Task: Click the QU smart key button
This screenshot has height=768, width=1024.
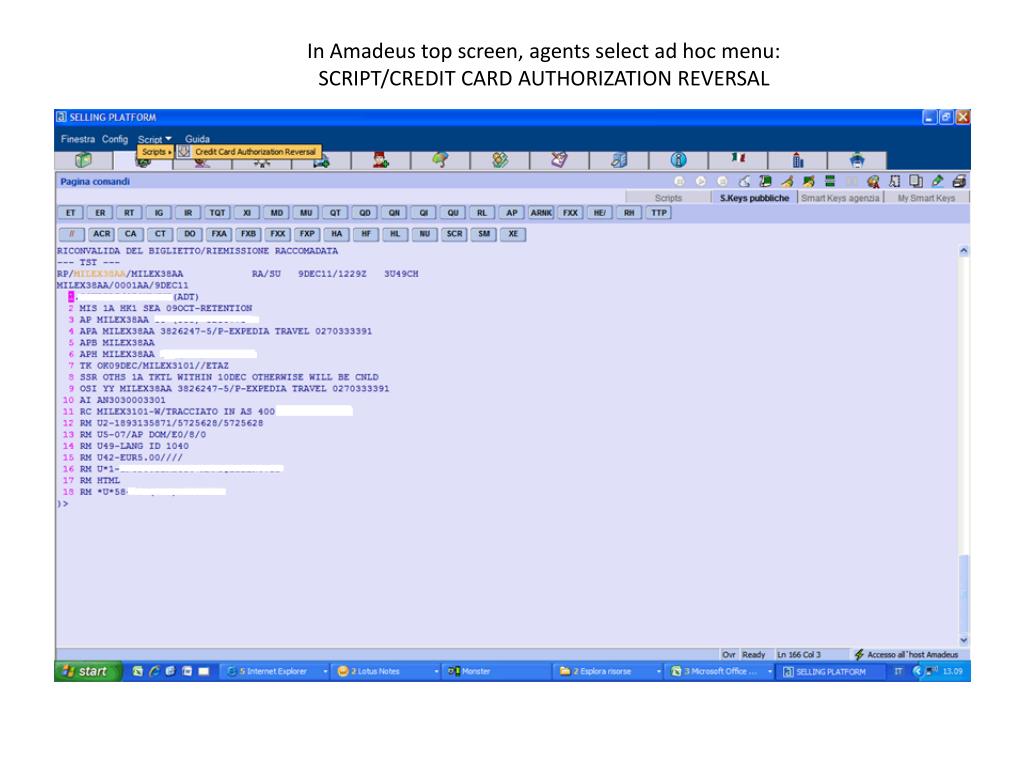Action: point(453,213)
